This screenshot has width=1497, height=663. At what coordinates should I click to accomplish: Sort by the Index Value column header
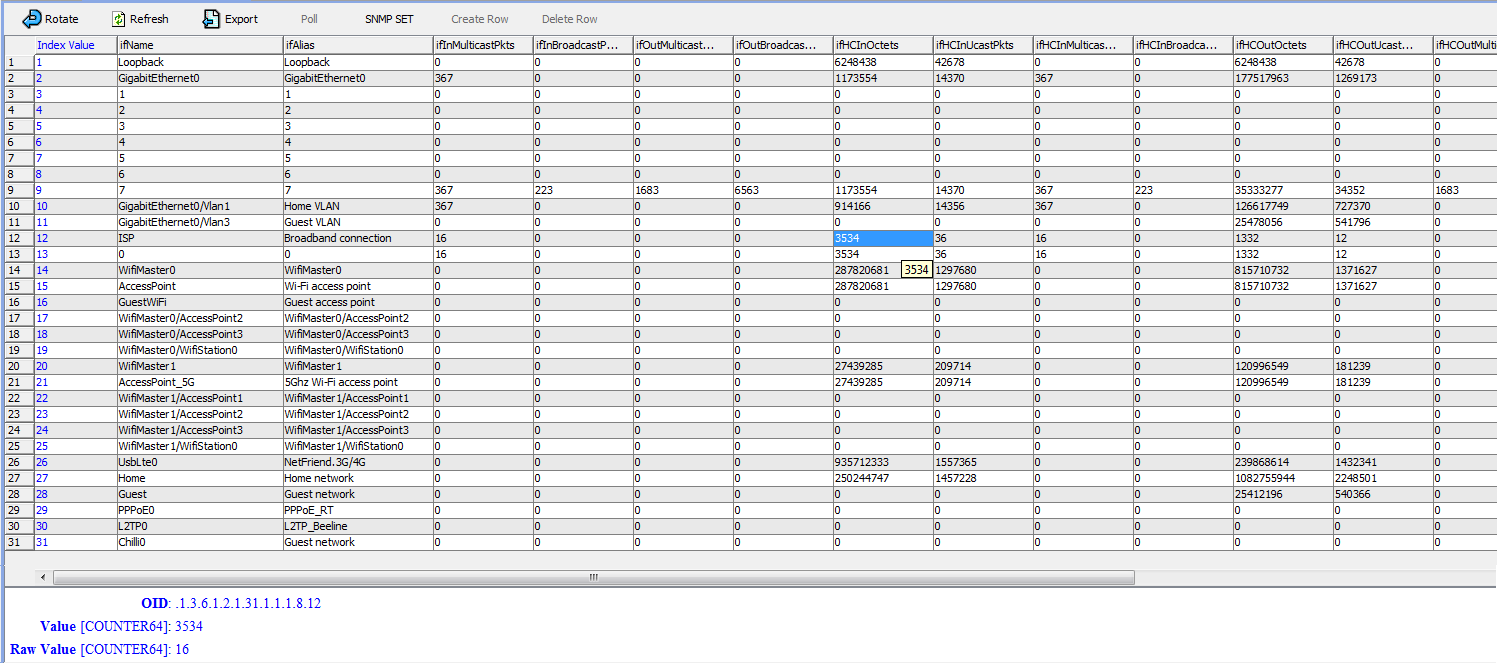(x=64, y=45)
